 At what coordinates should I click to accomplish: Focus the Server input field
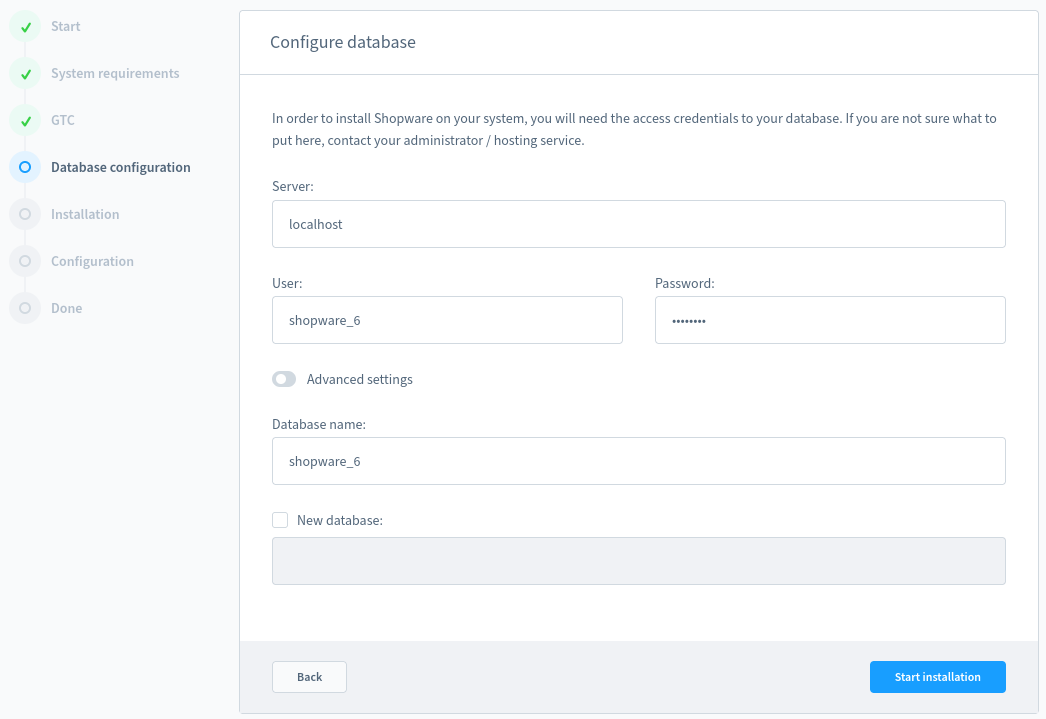638,224
